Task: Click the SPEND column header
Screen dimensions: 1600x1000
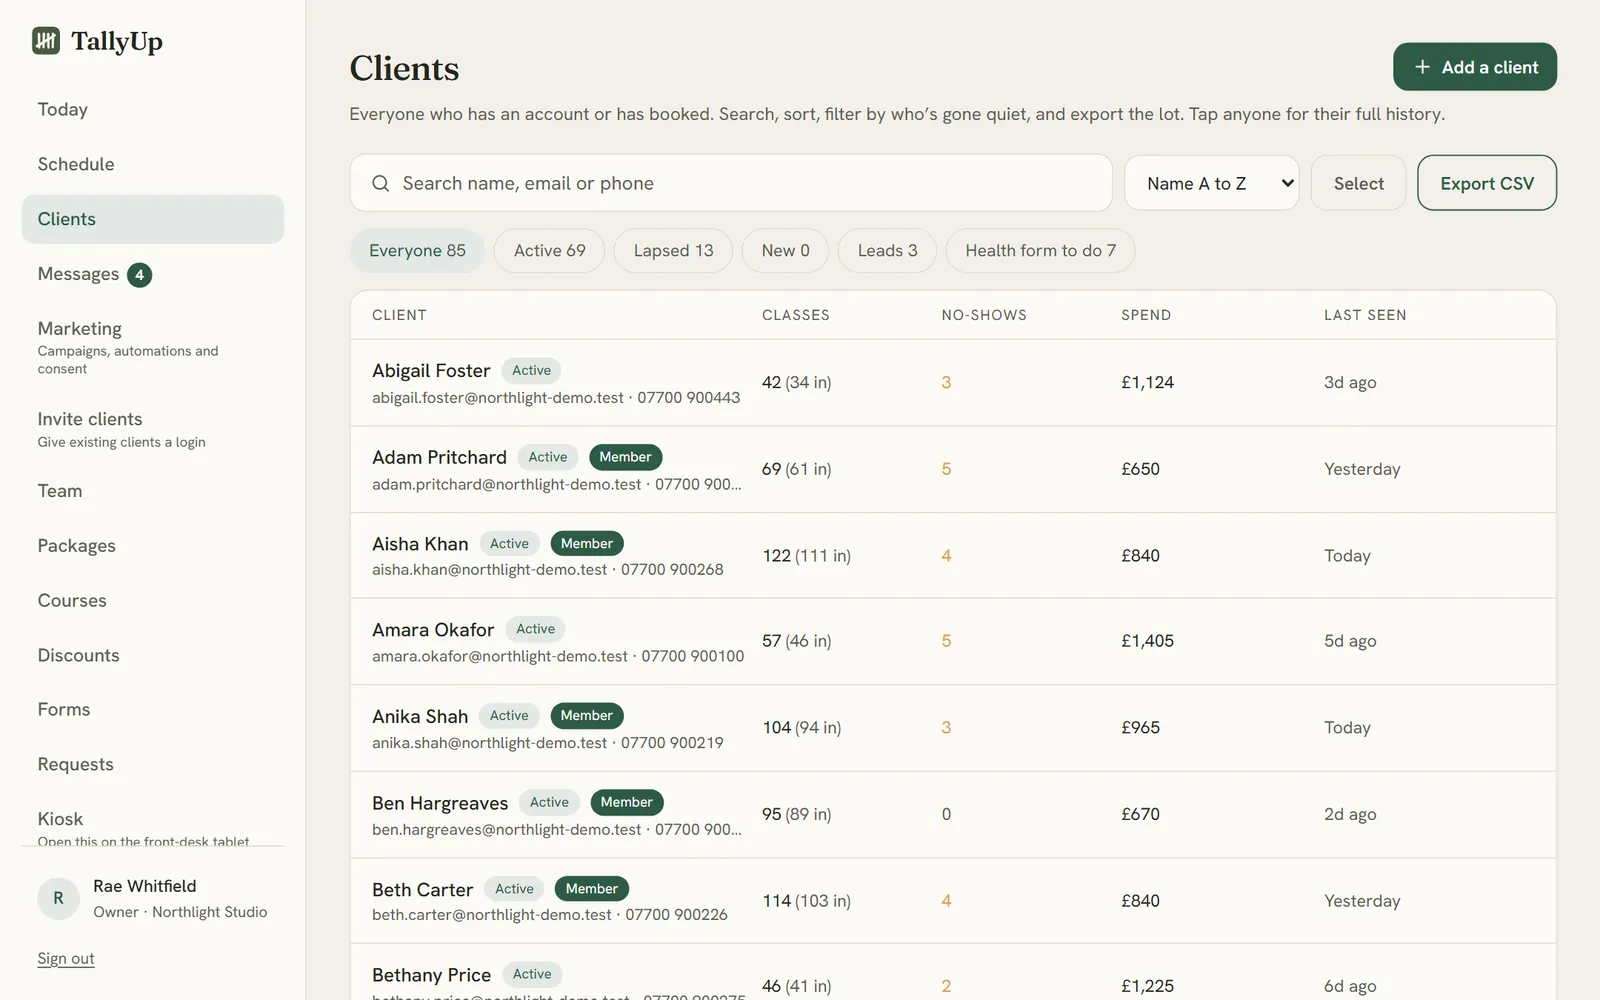Action: pos(1146,315)
